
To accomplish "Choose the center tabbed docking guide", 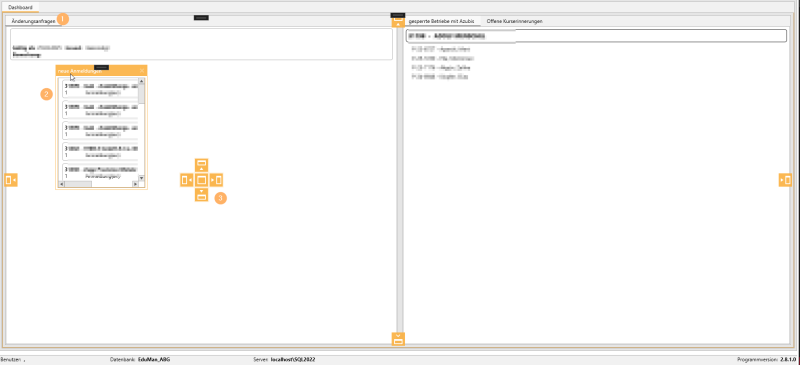I will point(202,180).
